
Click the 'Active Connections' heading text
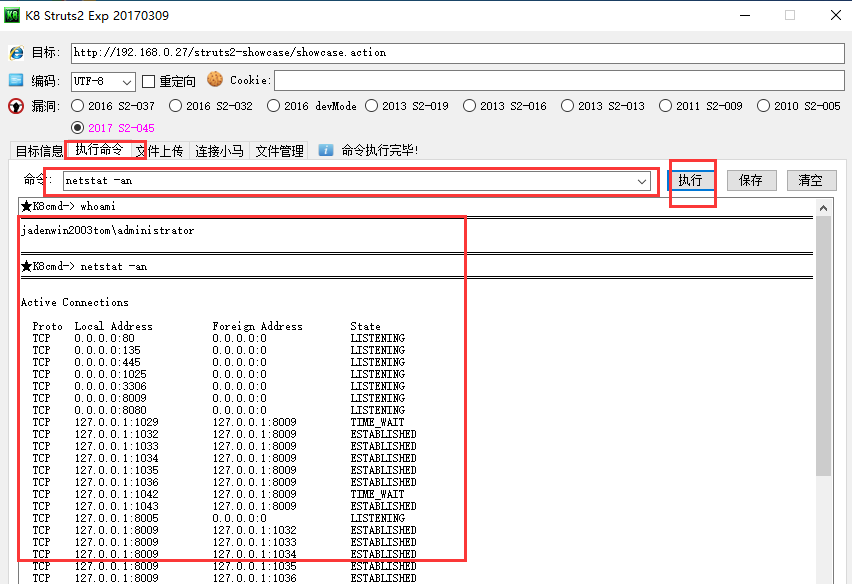click(75, 302)
